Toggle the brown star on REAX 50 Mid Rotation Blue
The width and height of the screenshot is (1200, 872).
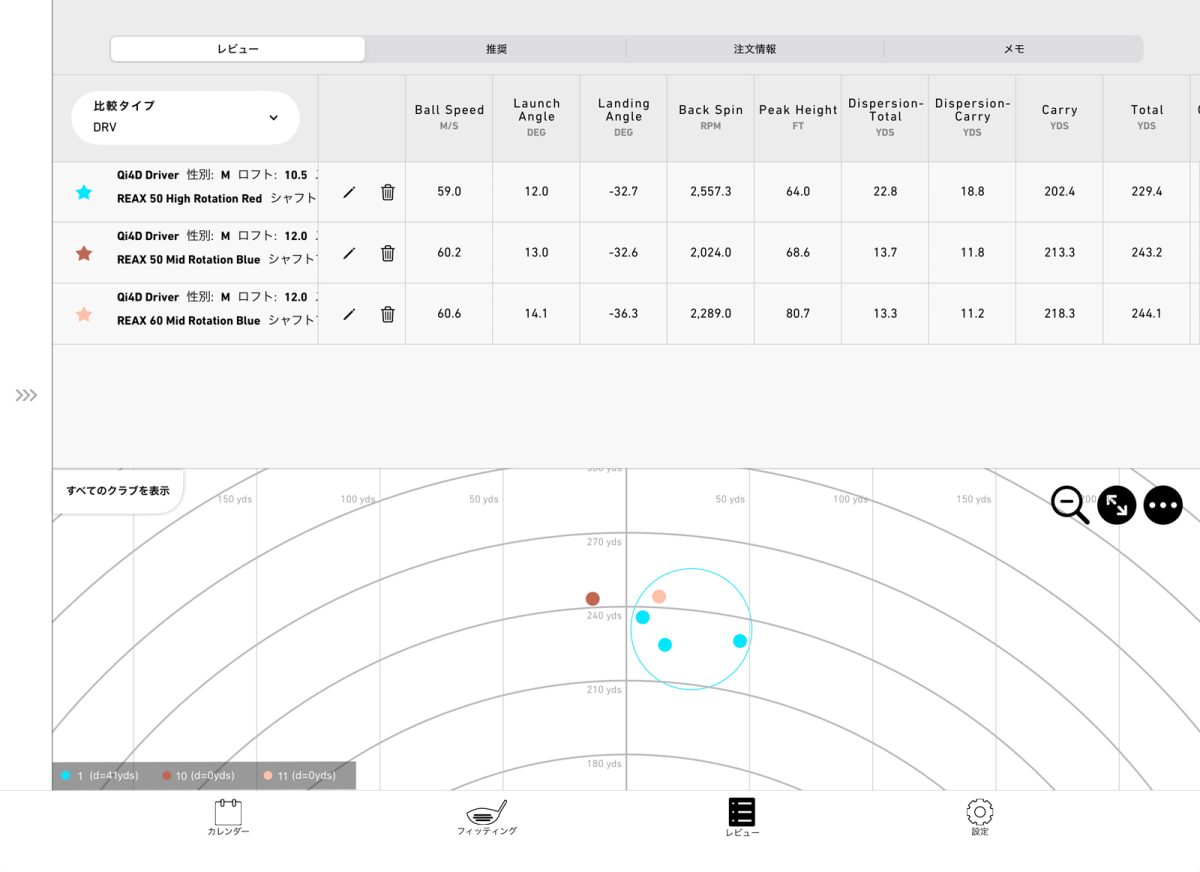[84, 253]
